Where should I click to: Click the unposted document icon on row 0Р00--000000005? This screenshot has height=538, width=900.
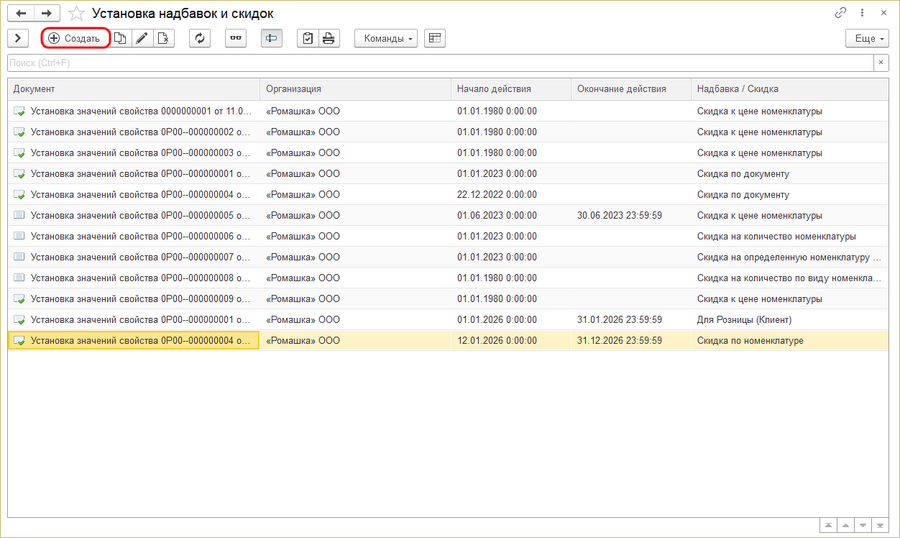[x=19, y=215]
